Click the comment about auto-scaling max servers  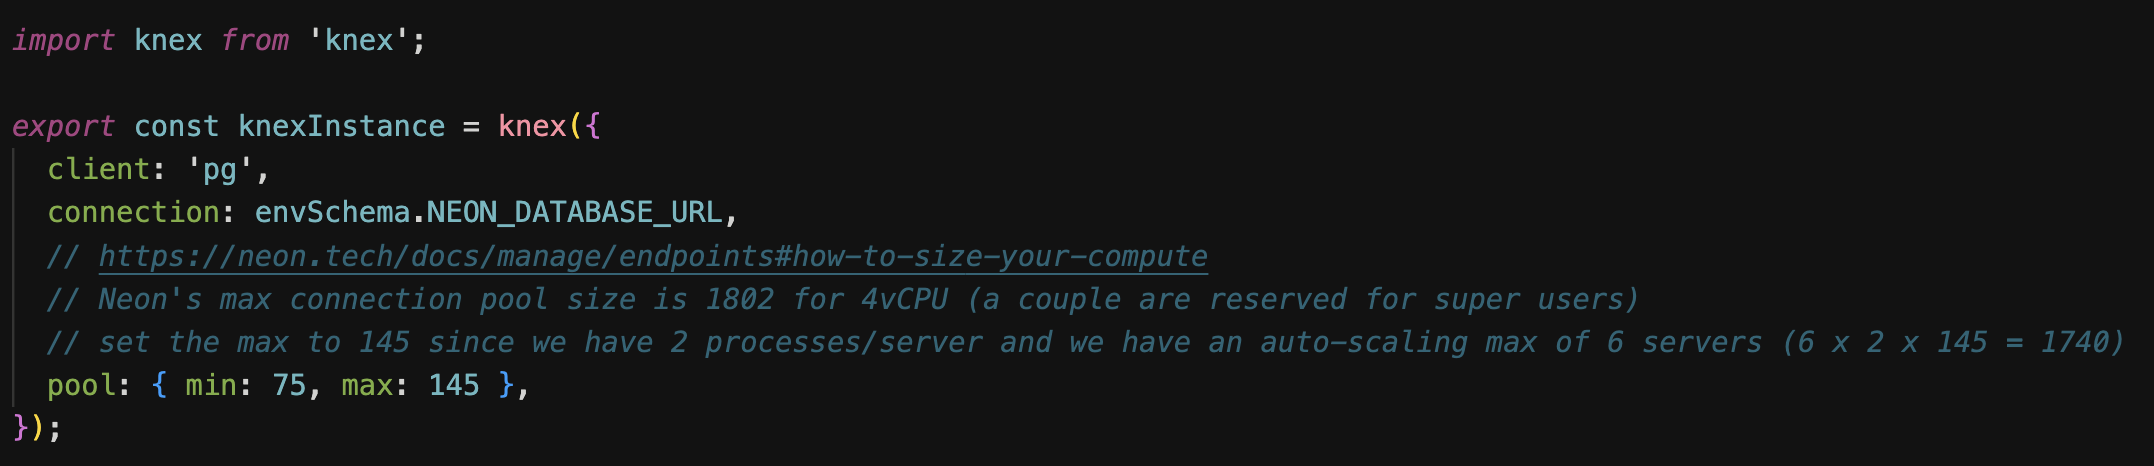(x=1085, y=342)
